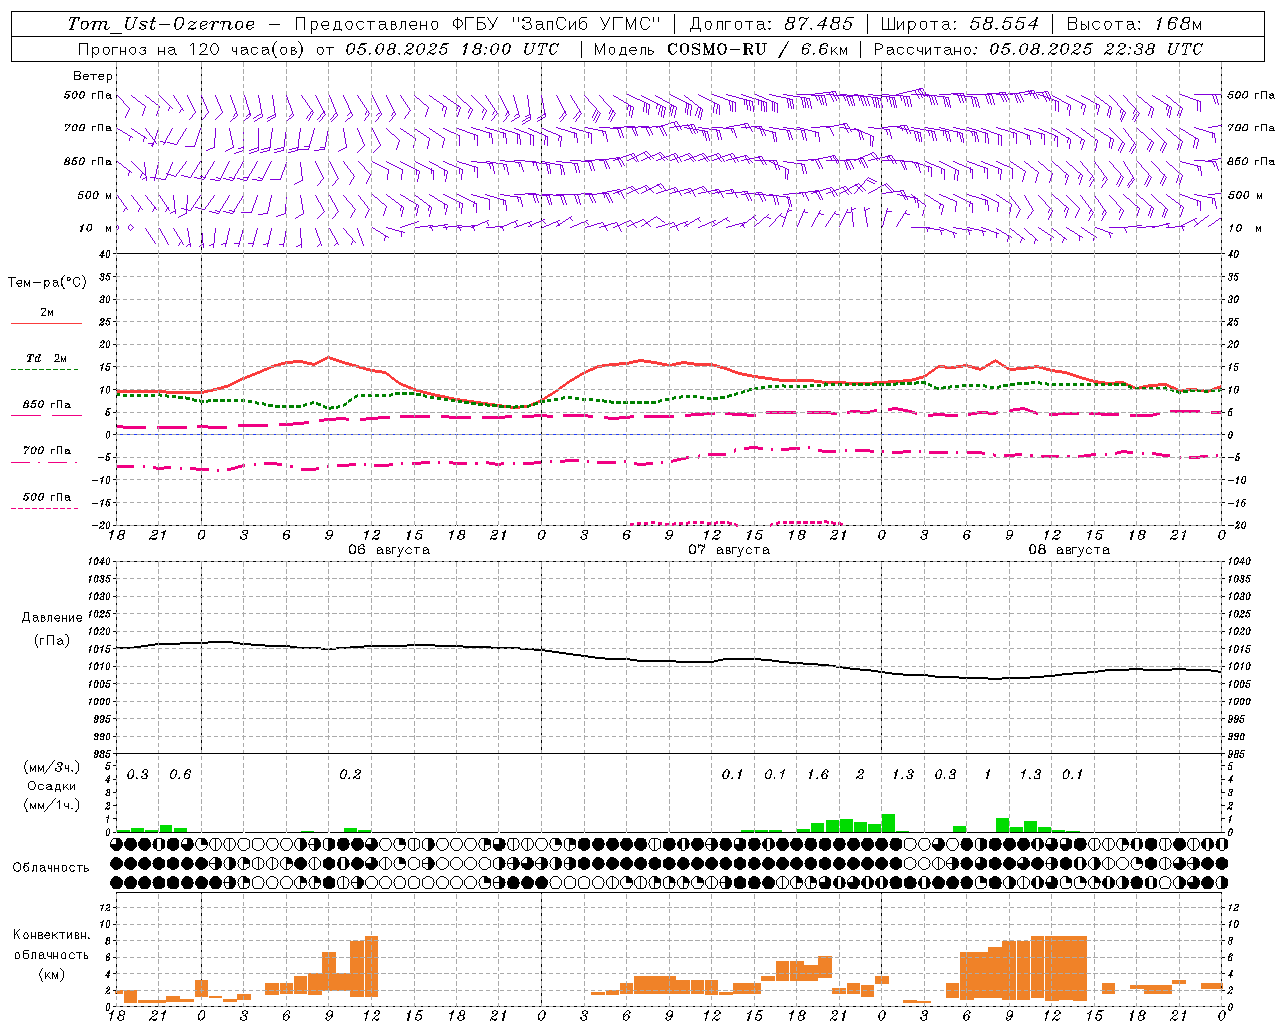1280x1024 pixels.
Task: Click the 'Td 2м' dew point legend entry
Action: pos(47,358)
